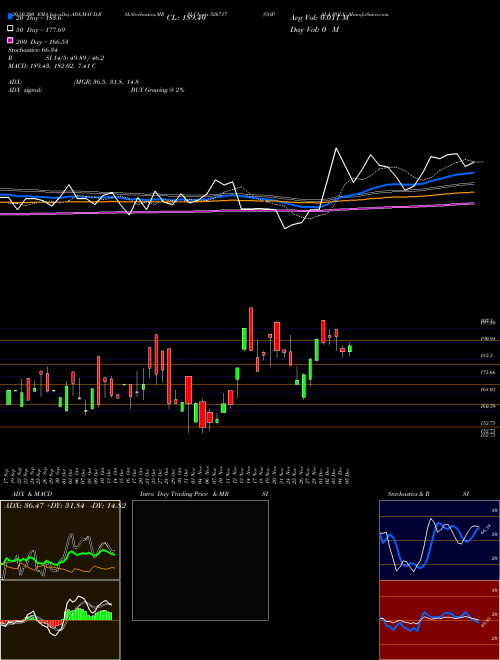Select the '200 Day = 166.33' legend text
The height and width of the screenshot is (660, 500).
pyautogui.click(x=42, y=42)
